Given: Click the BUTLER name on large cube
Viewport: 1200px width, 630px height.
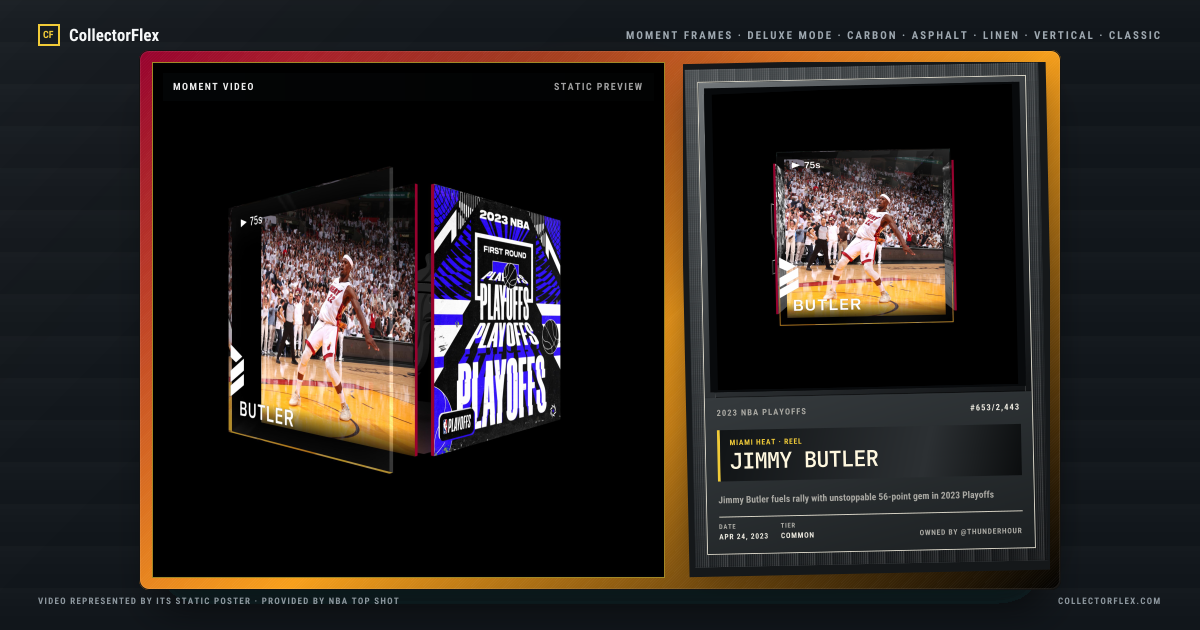Looking at the screenshot, I should pyautogui.click(x=266, y=414).
